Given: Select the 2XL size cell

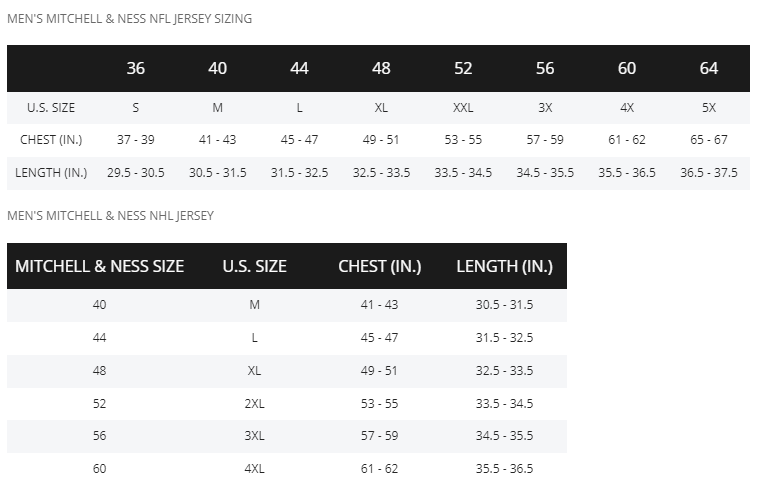Looking at the screenshot, I should pyautogui.click(x=254, y=404).
